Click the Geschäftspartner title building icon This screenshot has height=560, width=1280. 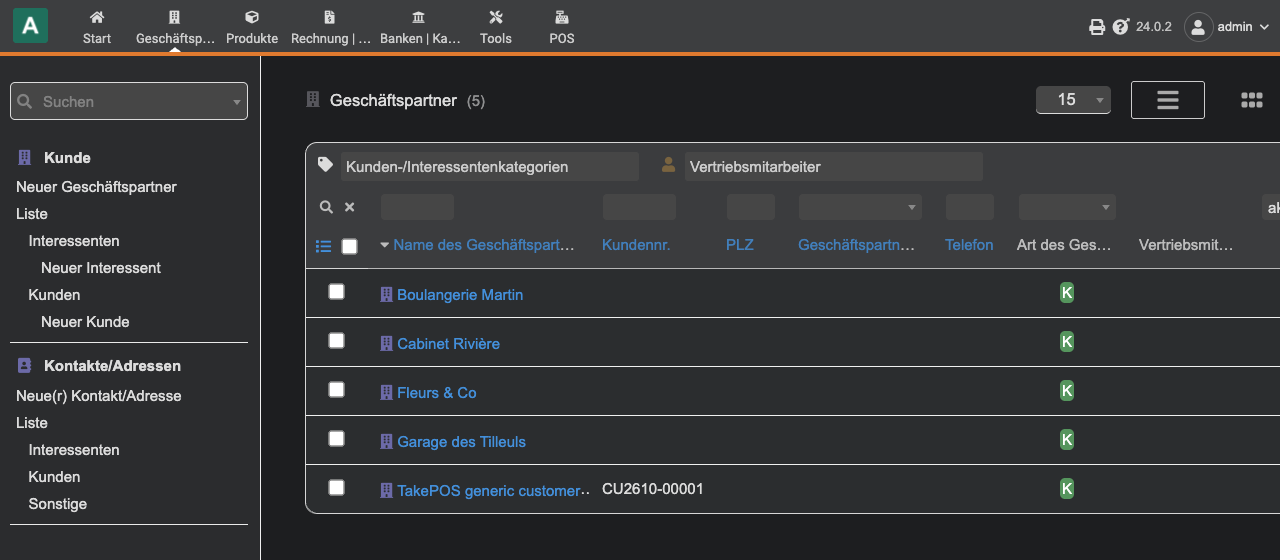pos(312,100)
